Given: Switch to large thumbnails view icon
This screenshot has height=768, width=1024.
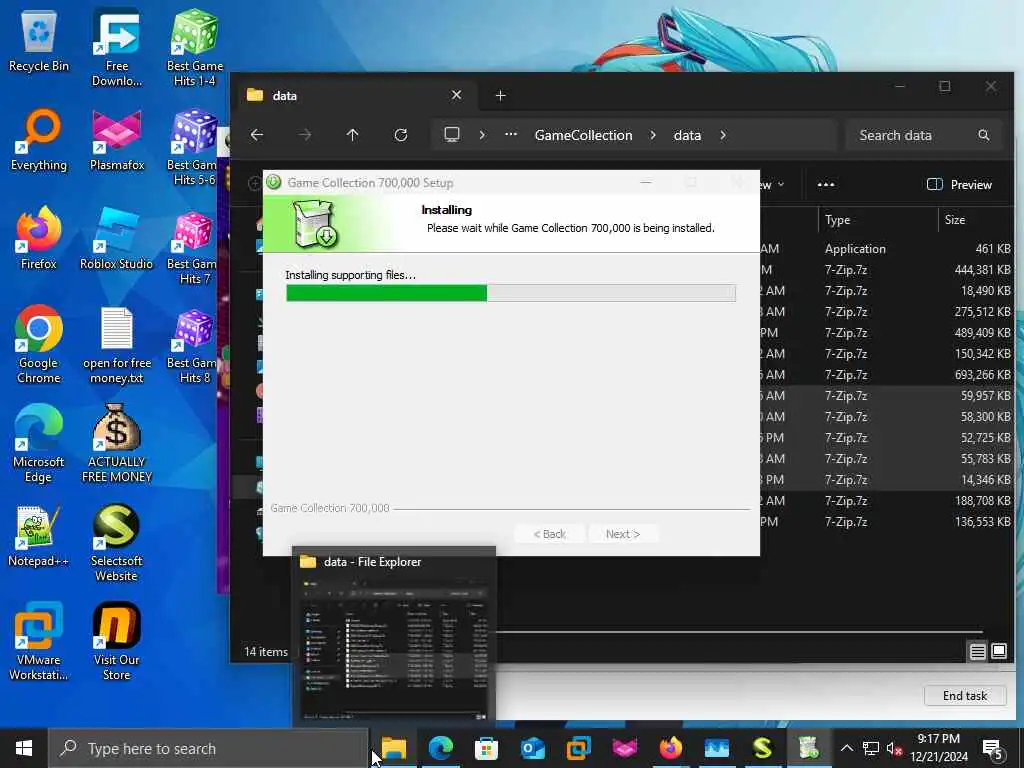Looking at the screenshot, I should 999,651.
